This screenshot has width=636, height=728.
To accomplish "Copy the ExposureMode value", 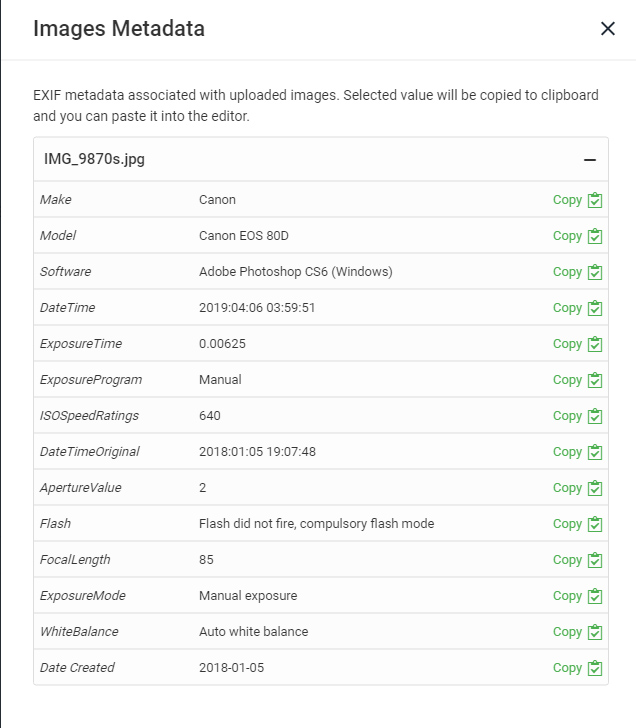I will (x=568, y=596).
